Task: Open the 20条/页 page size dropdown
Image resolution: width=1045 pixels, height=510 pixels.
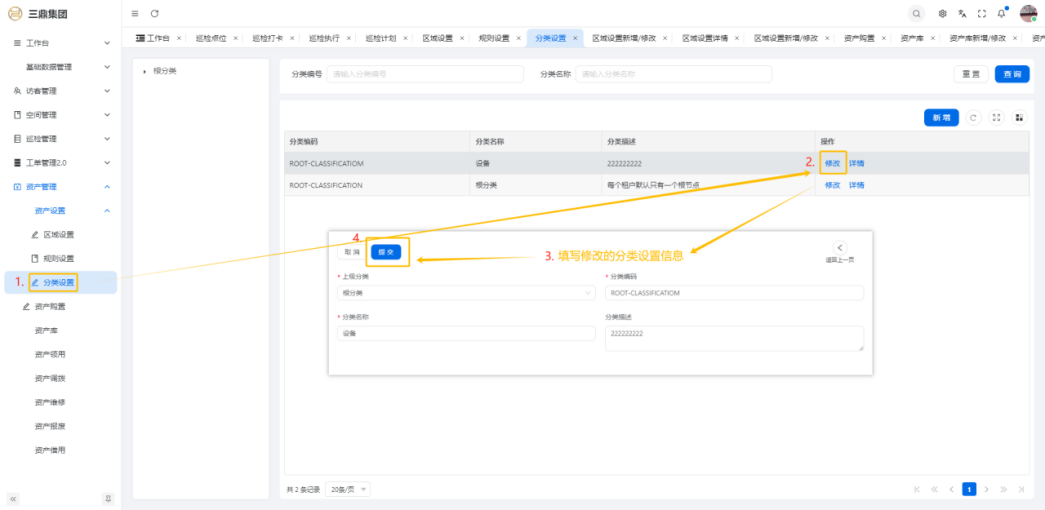Action: [x=348, y=489]
